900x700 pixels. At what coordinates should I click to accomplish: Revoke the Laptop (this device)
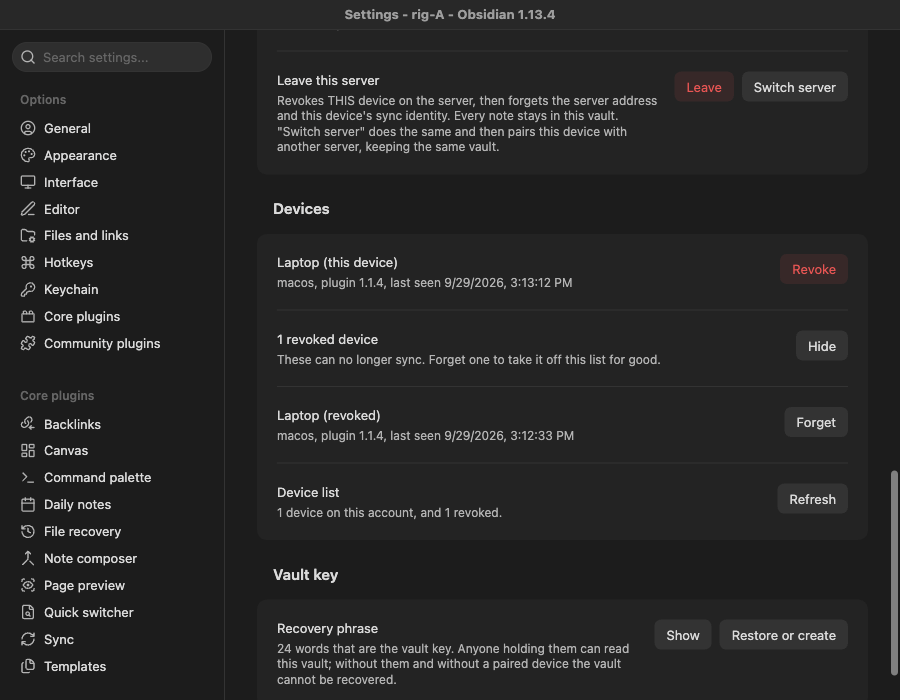pyautogui.click(x=813, y=269)
